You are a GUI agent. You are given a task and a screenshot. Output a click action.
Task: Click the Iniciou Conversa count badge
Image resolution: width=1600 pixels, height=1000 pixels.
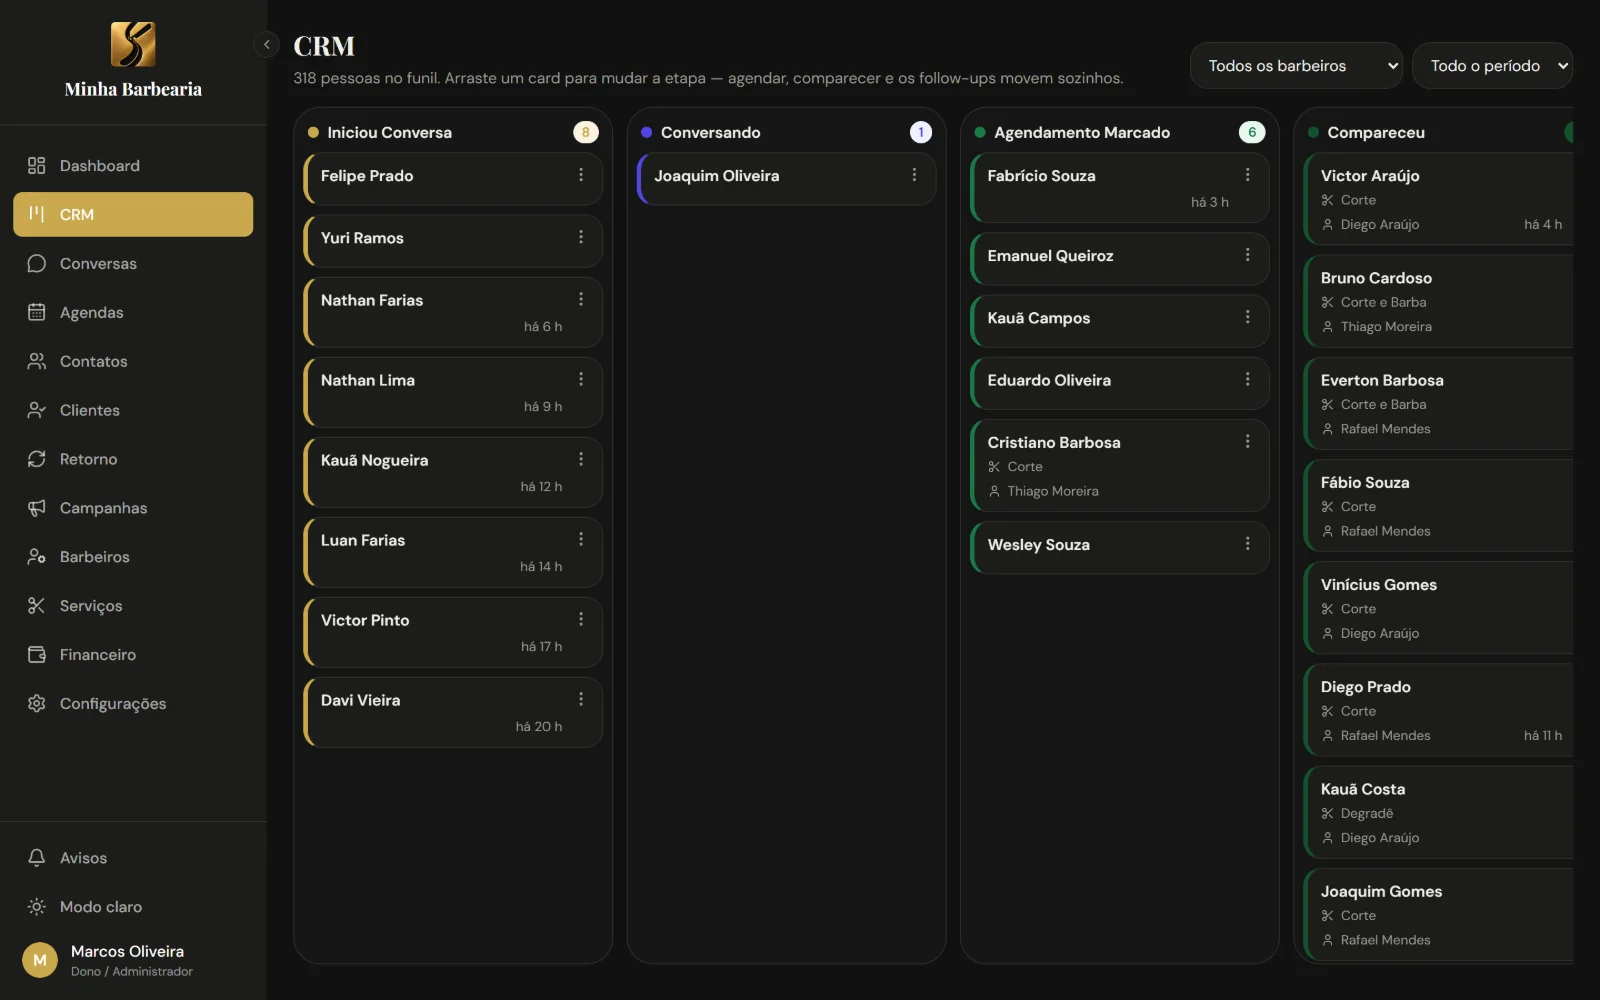click(x=585, y=132)
